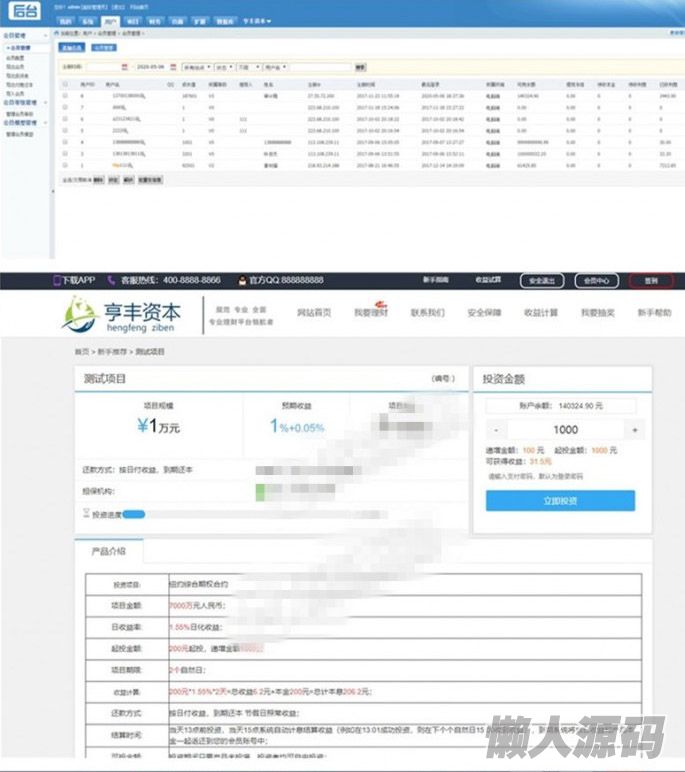685x772 pixels.
Task: Open 我要抽奖 in site navigation
Action: [x=597, y=313]
